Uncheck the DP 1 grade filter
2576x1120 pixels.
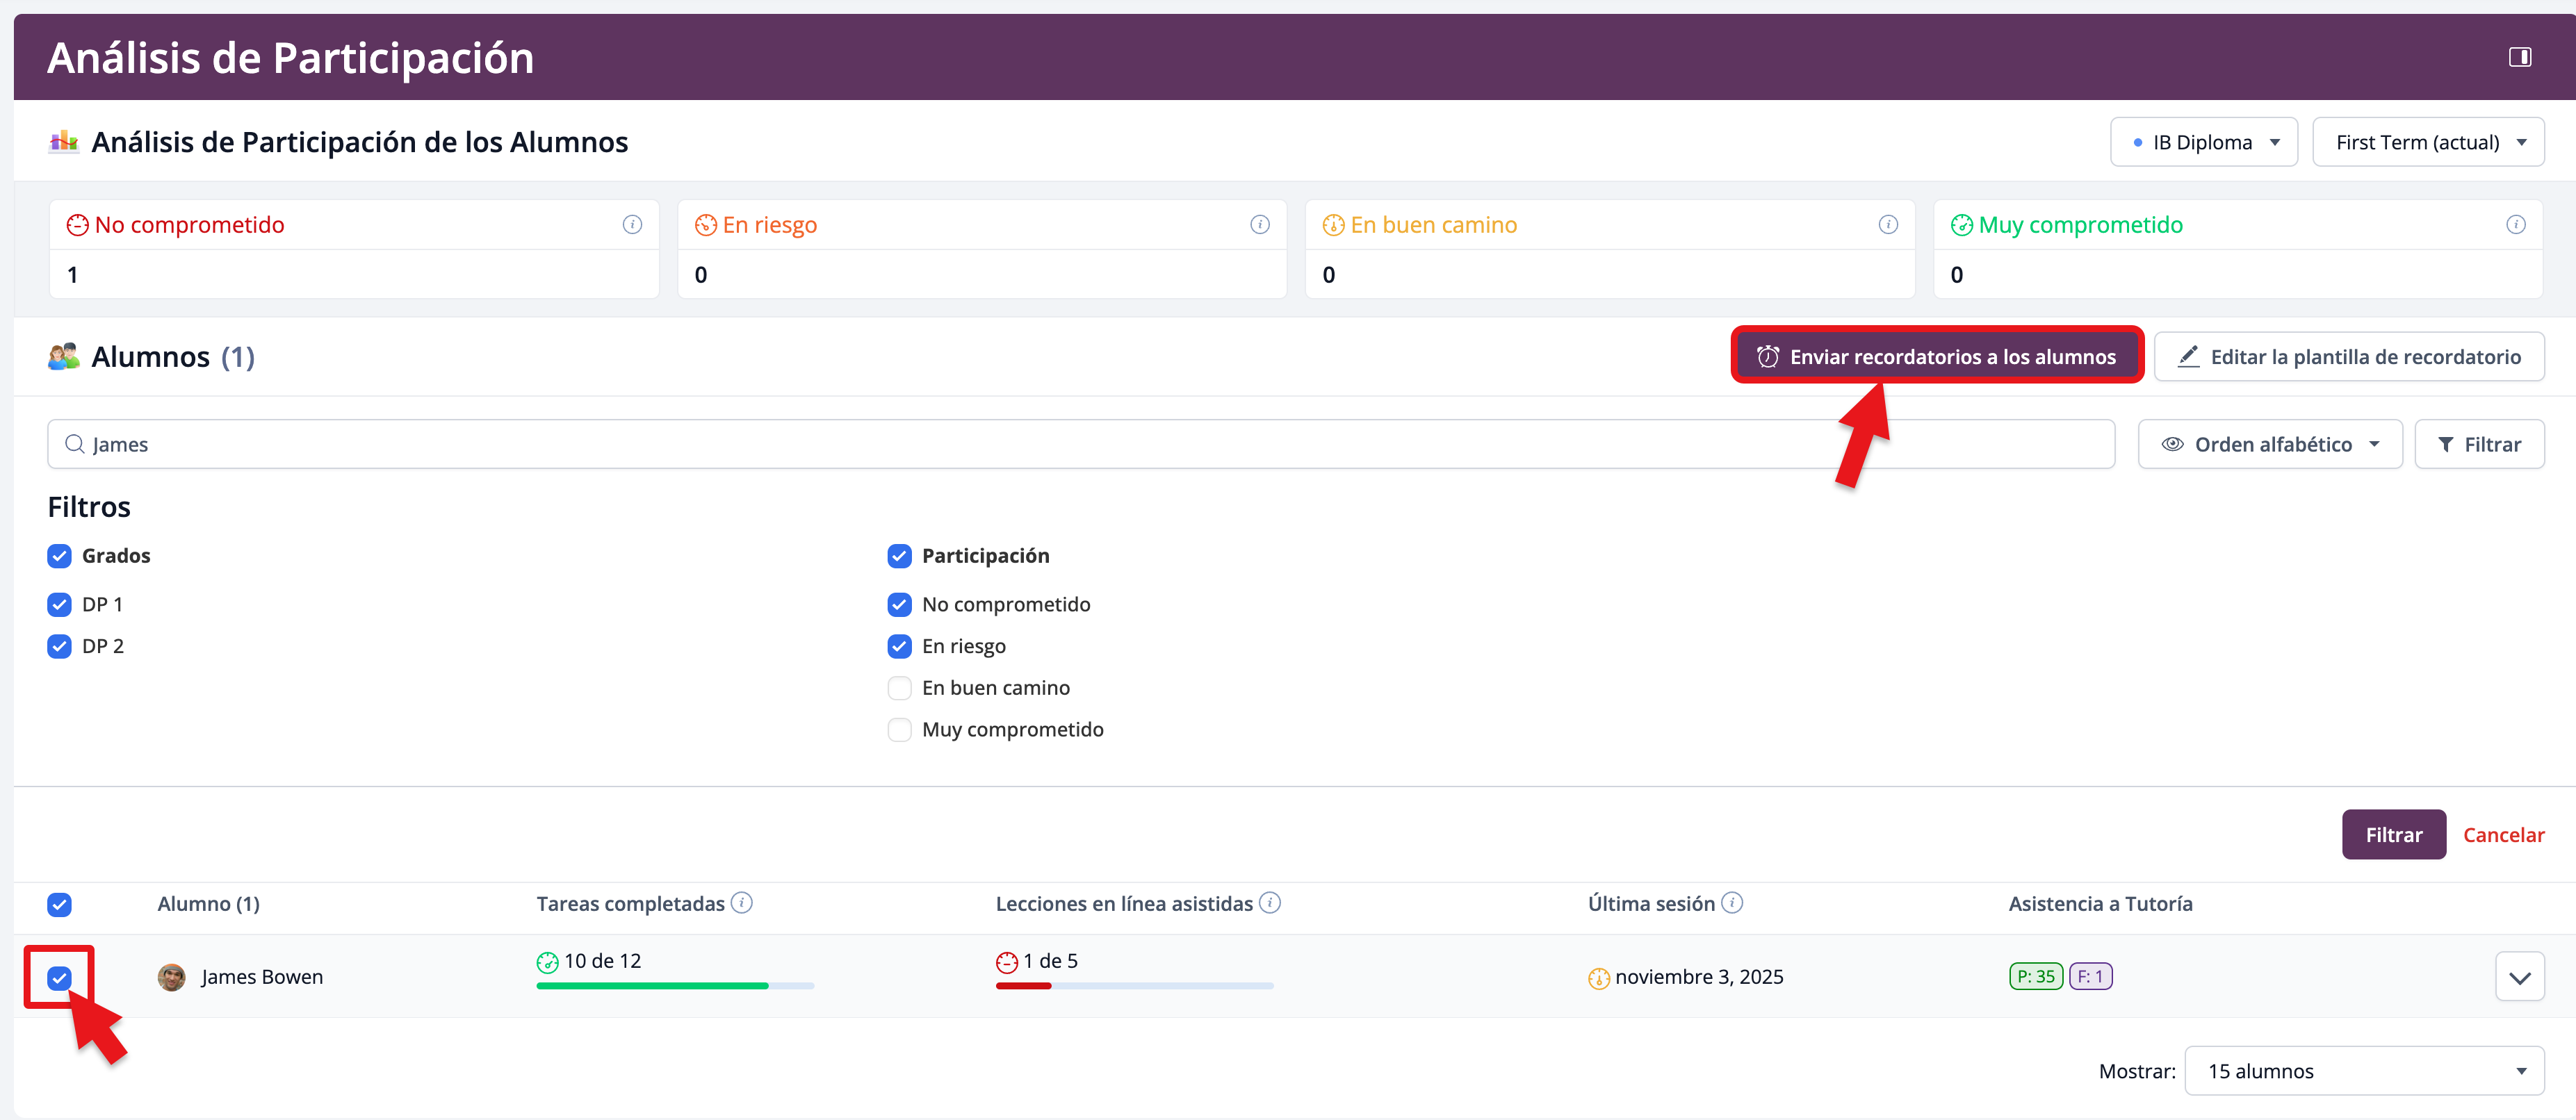pos(60,604)
